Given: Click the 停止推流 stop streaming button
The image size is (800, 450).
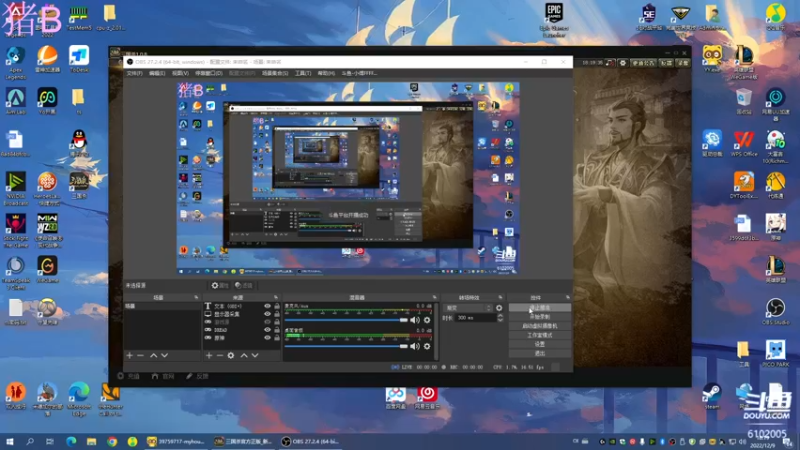Looking at the screenshot, I should coord(540,308).
